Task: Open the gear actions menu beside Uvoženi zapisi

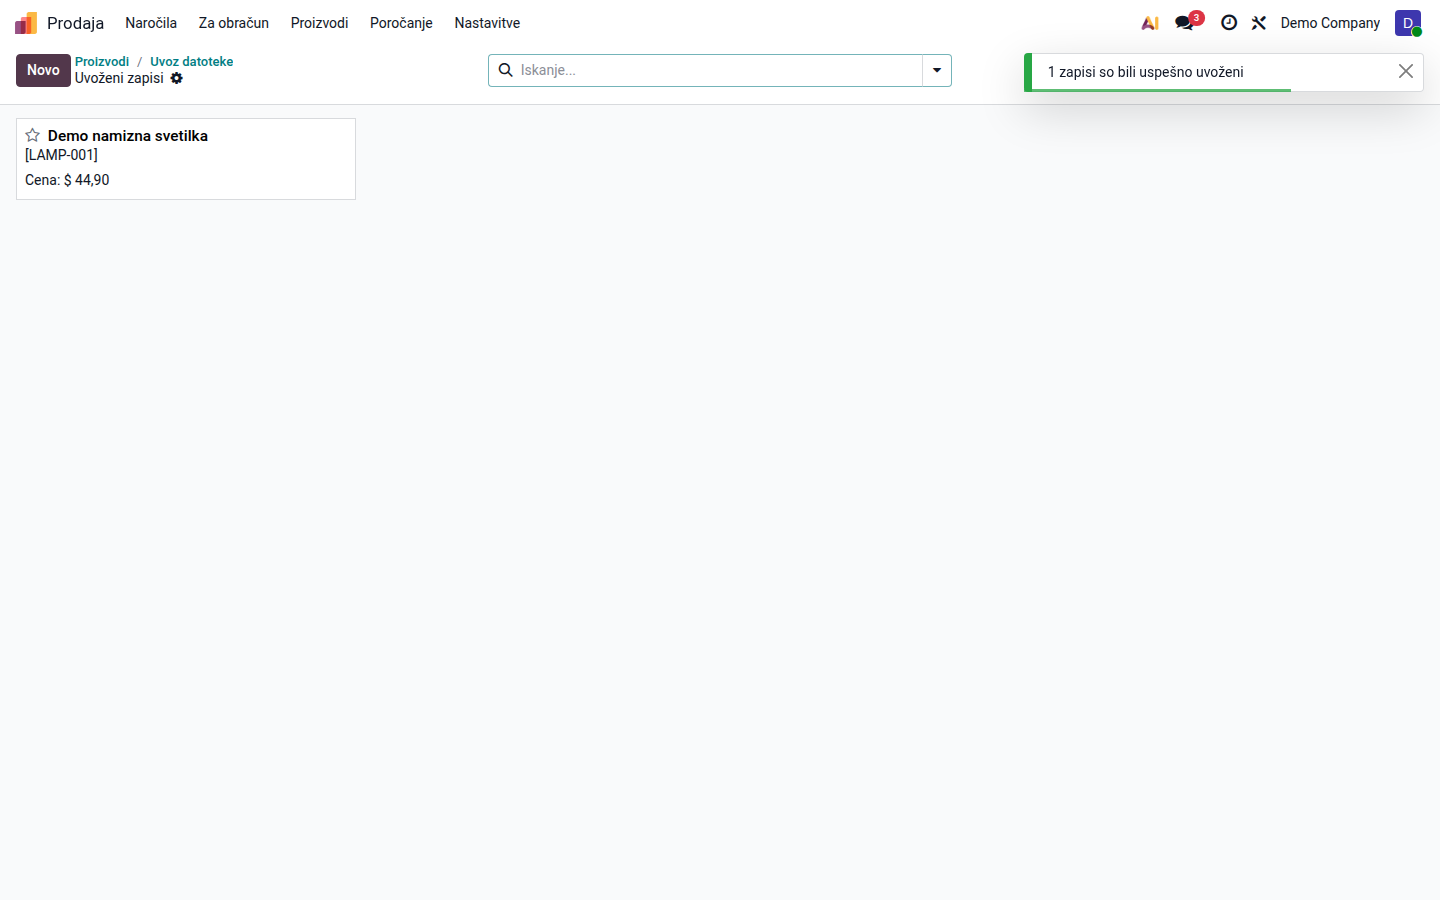Action: tap(177, 78)
